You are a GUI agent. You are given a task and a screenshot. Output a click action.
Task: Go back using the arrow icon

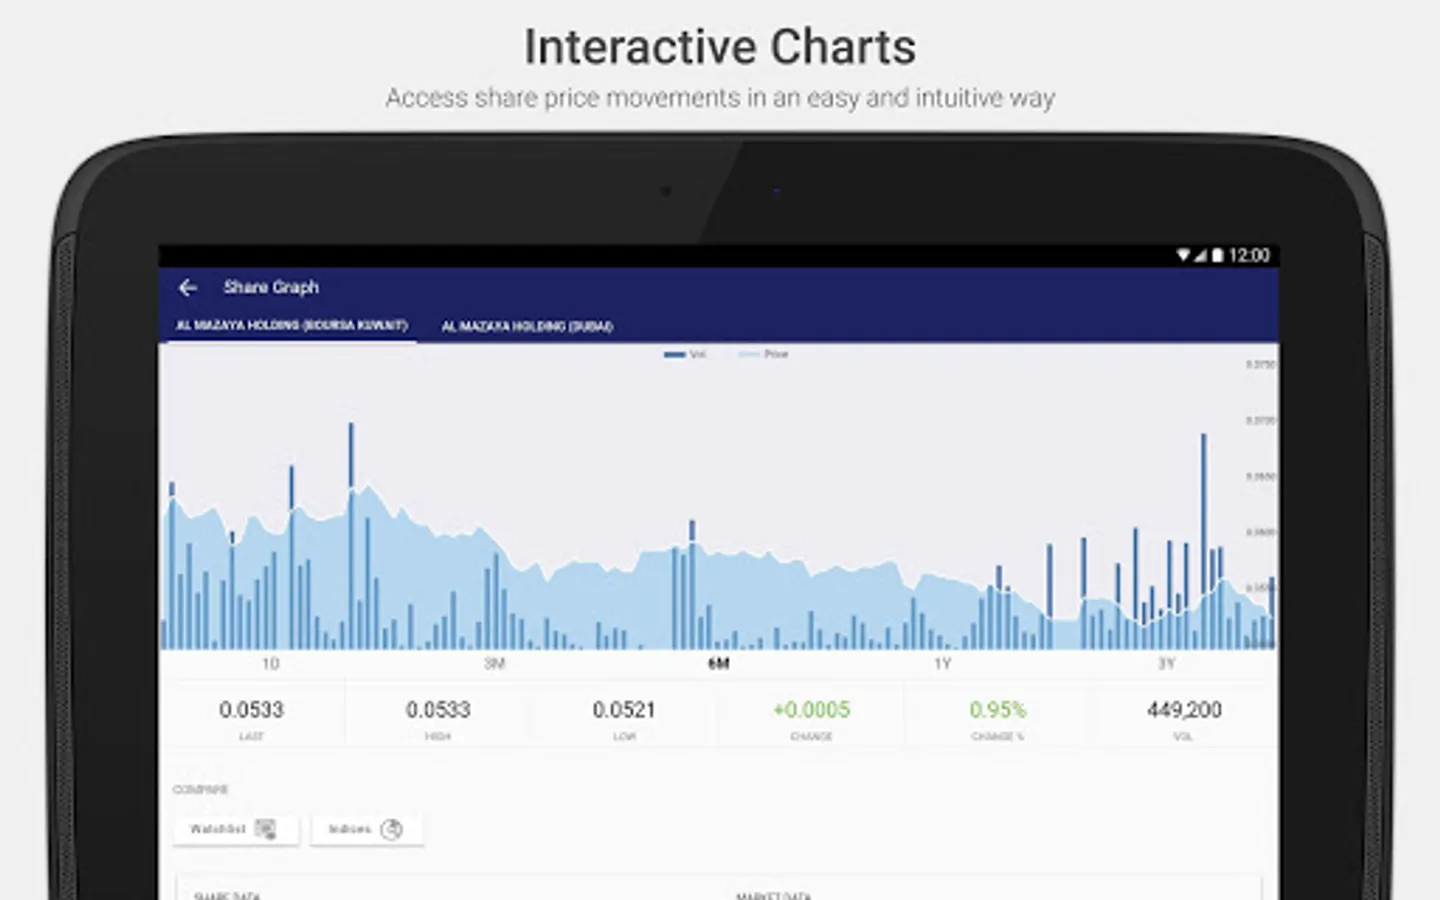coord(188,288)
